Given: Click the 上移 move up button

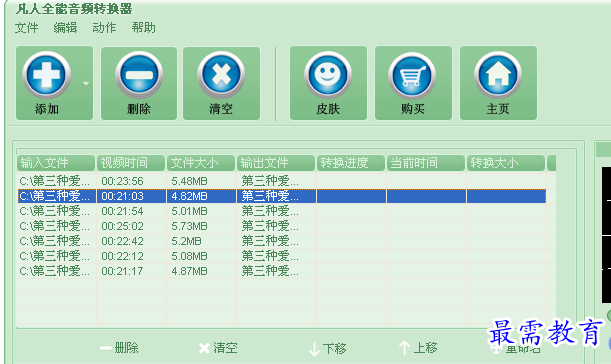Looking at the screenshot, I should click(418, 348).
